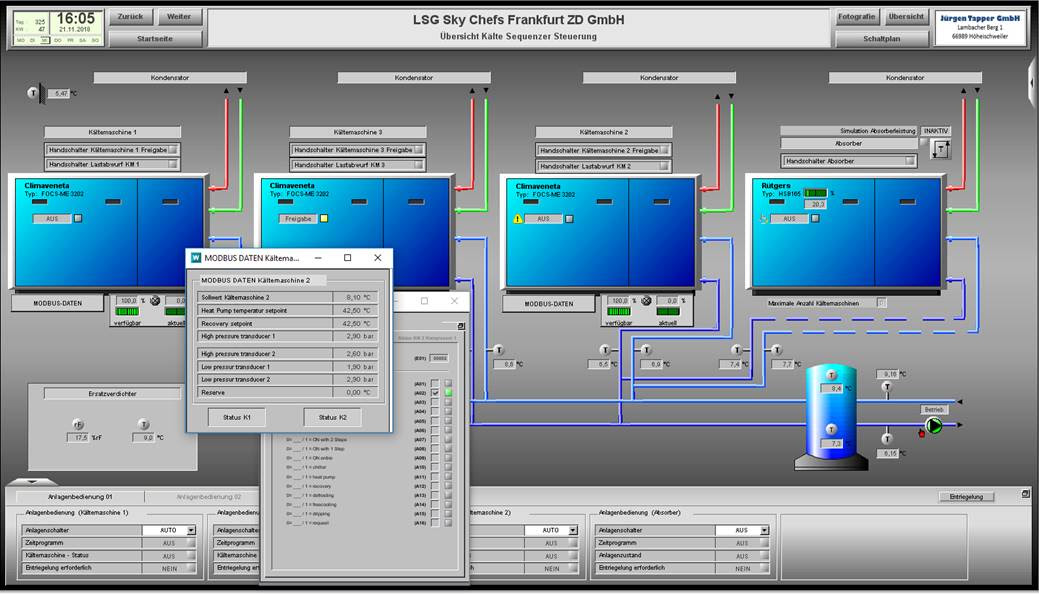Click the Maximale Anzahl Kältemaschinen input field
Viewport: 1039px width, 594px height.
881,303
